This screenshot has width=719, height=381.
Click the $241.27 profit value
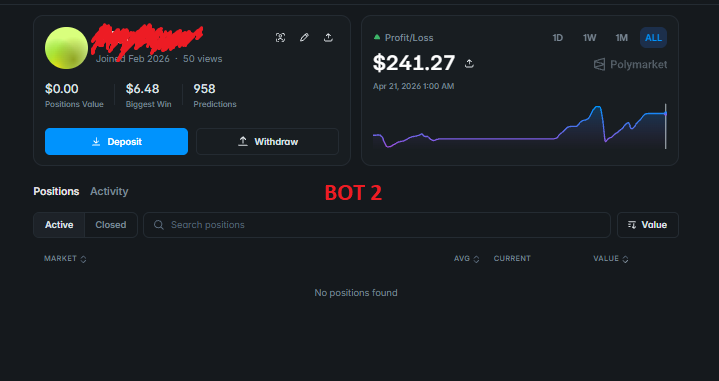click(414, 63)
